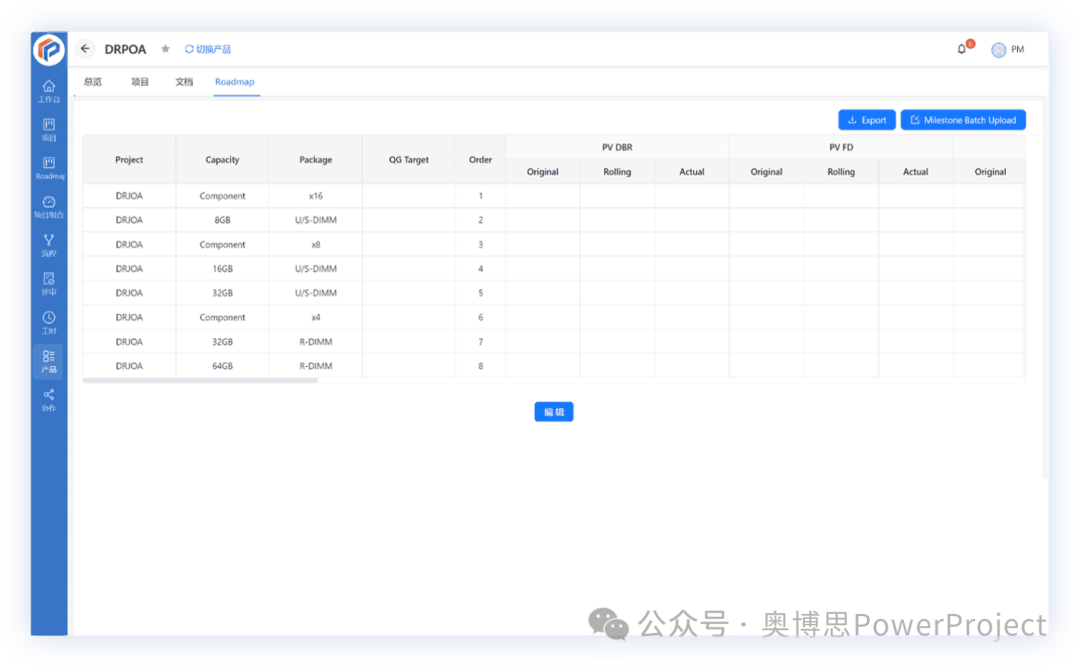The height and width of the screenshot is (668, 1080).
Task: Select the highlighted 产品 product sidebar icon
Action: 48,360
